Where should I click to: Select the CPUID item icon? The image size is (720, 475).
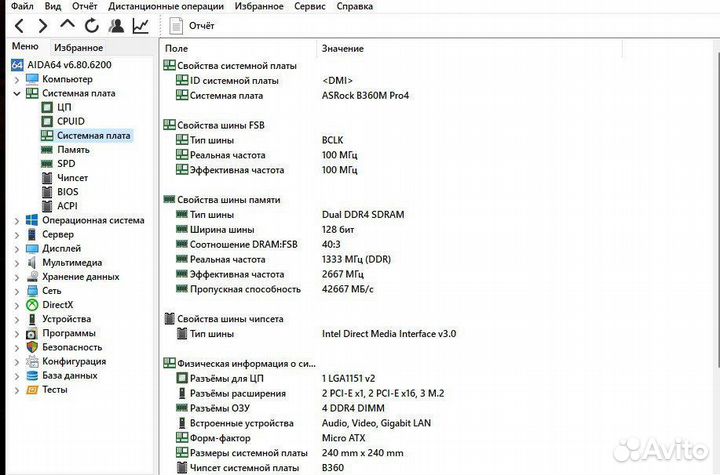[47, 121]
